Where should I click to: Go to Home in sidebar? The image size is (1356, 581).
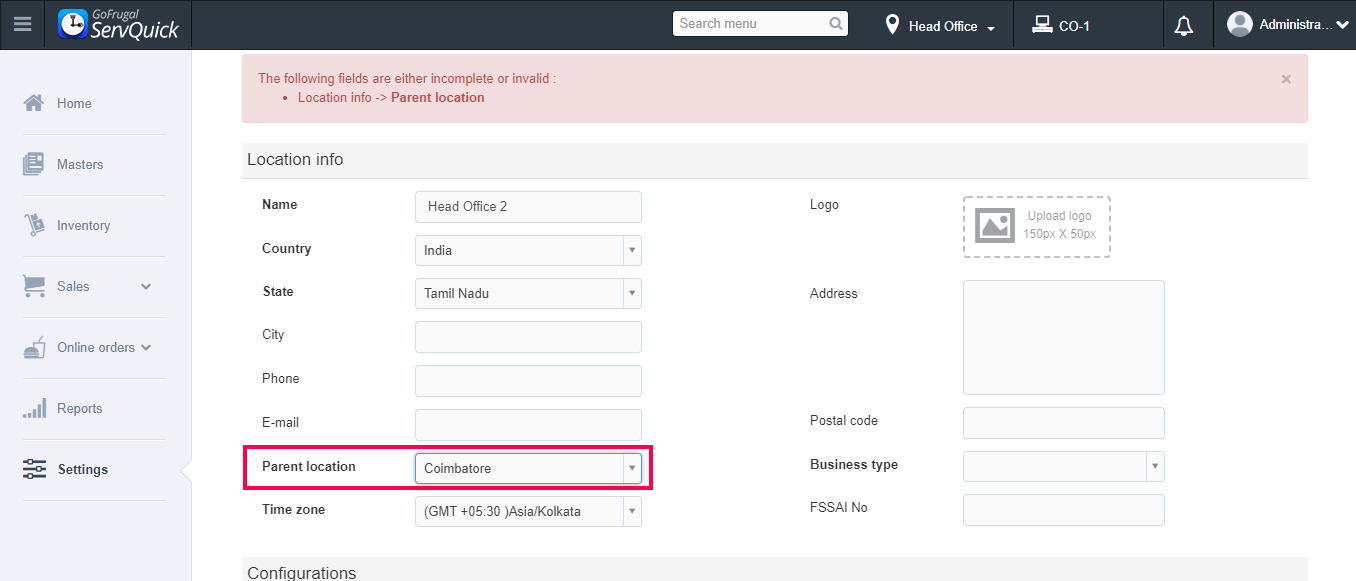[x=74, y=103]
